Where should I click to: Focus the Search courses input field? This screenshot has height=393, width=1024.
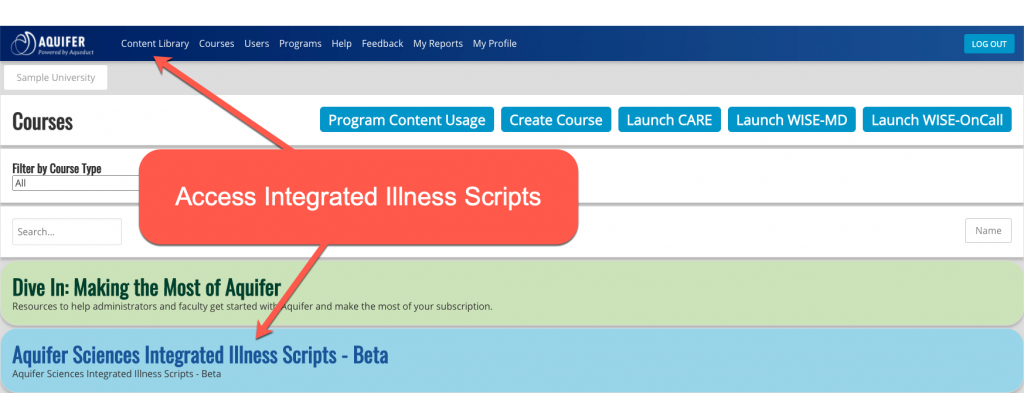click(67, 231)
